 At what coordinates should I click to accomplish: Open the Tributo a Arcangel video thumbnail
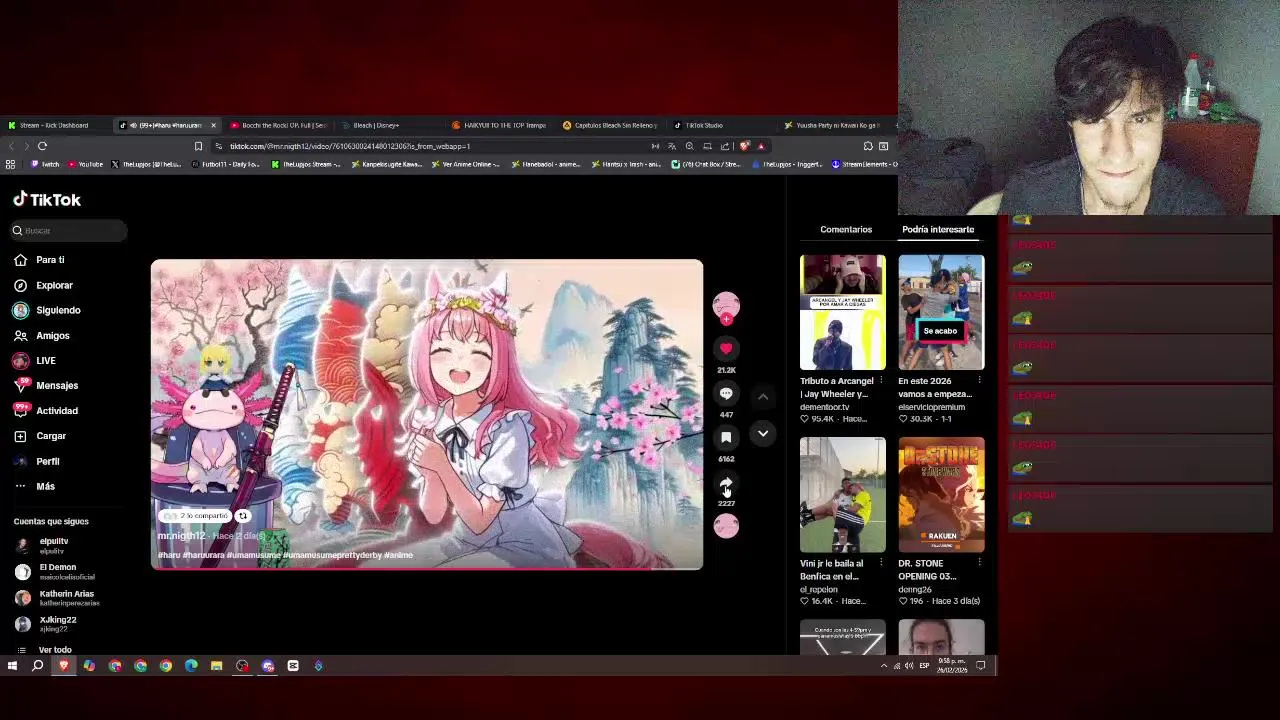click(x=843, y=312)
